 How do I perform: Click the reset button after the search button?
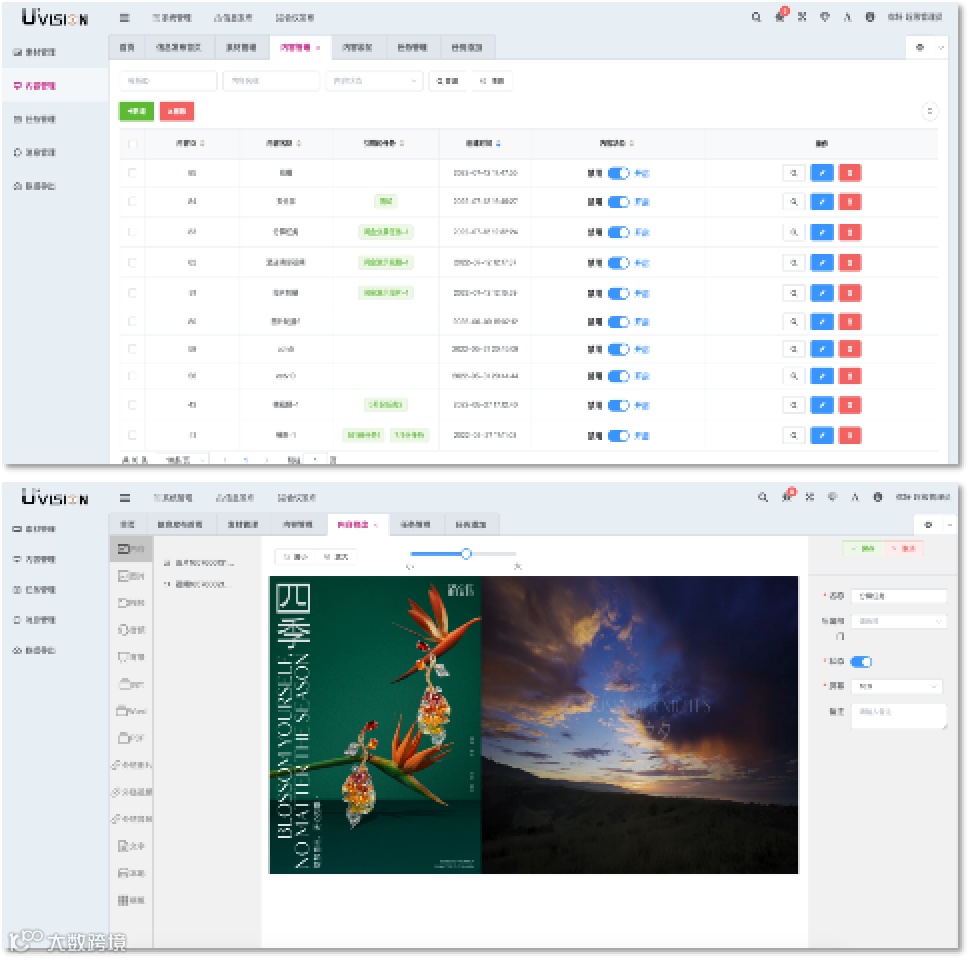click(x=492, y=81)
